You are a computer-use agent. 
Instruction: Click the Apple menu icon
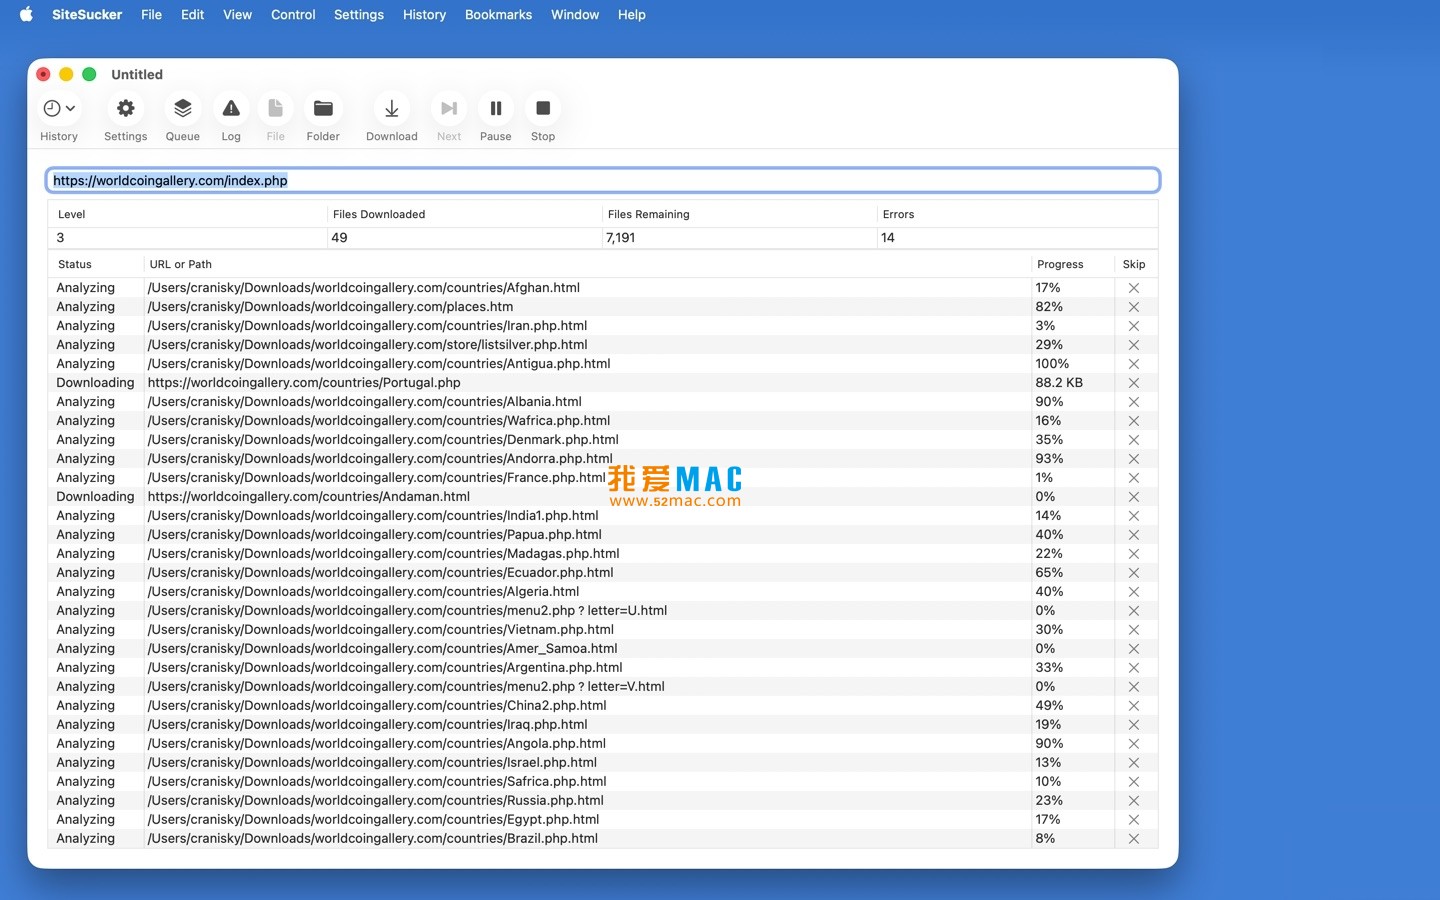click(25, 14)
